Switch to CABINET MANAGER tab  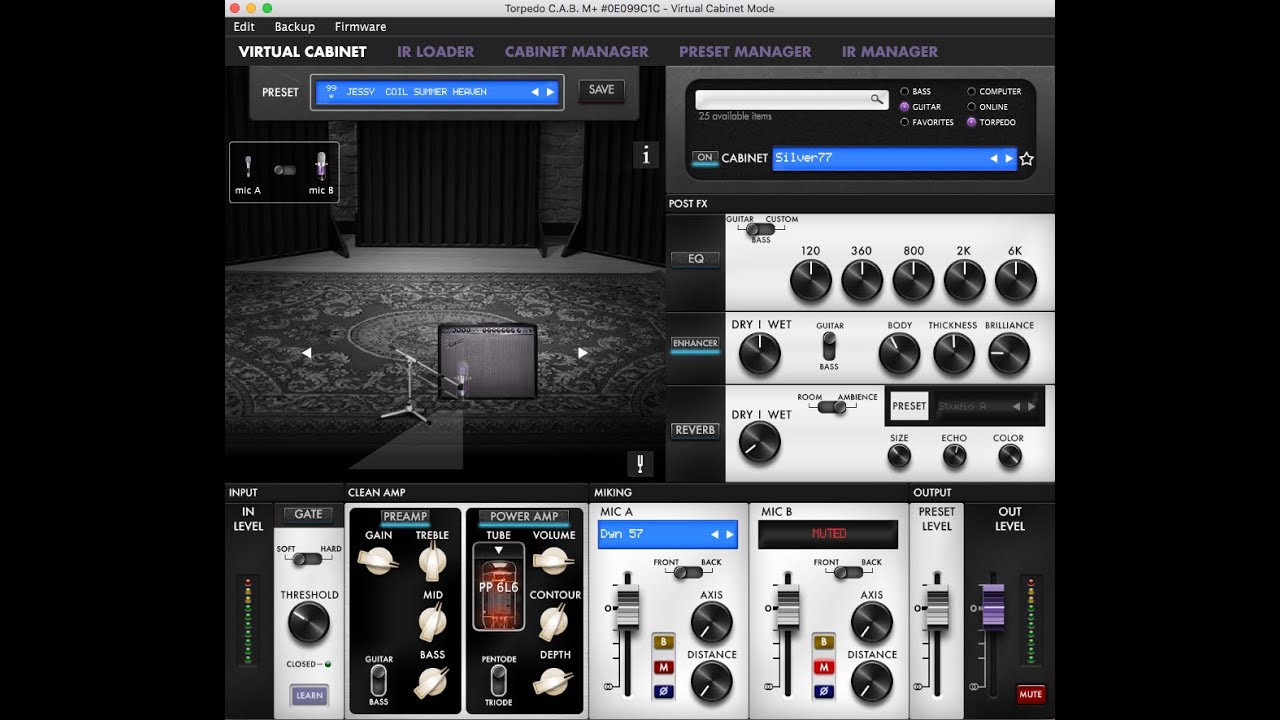[x=576, y=51]
